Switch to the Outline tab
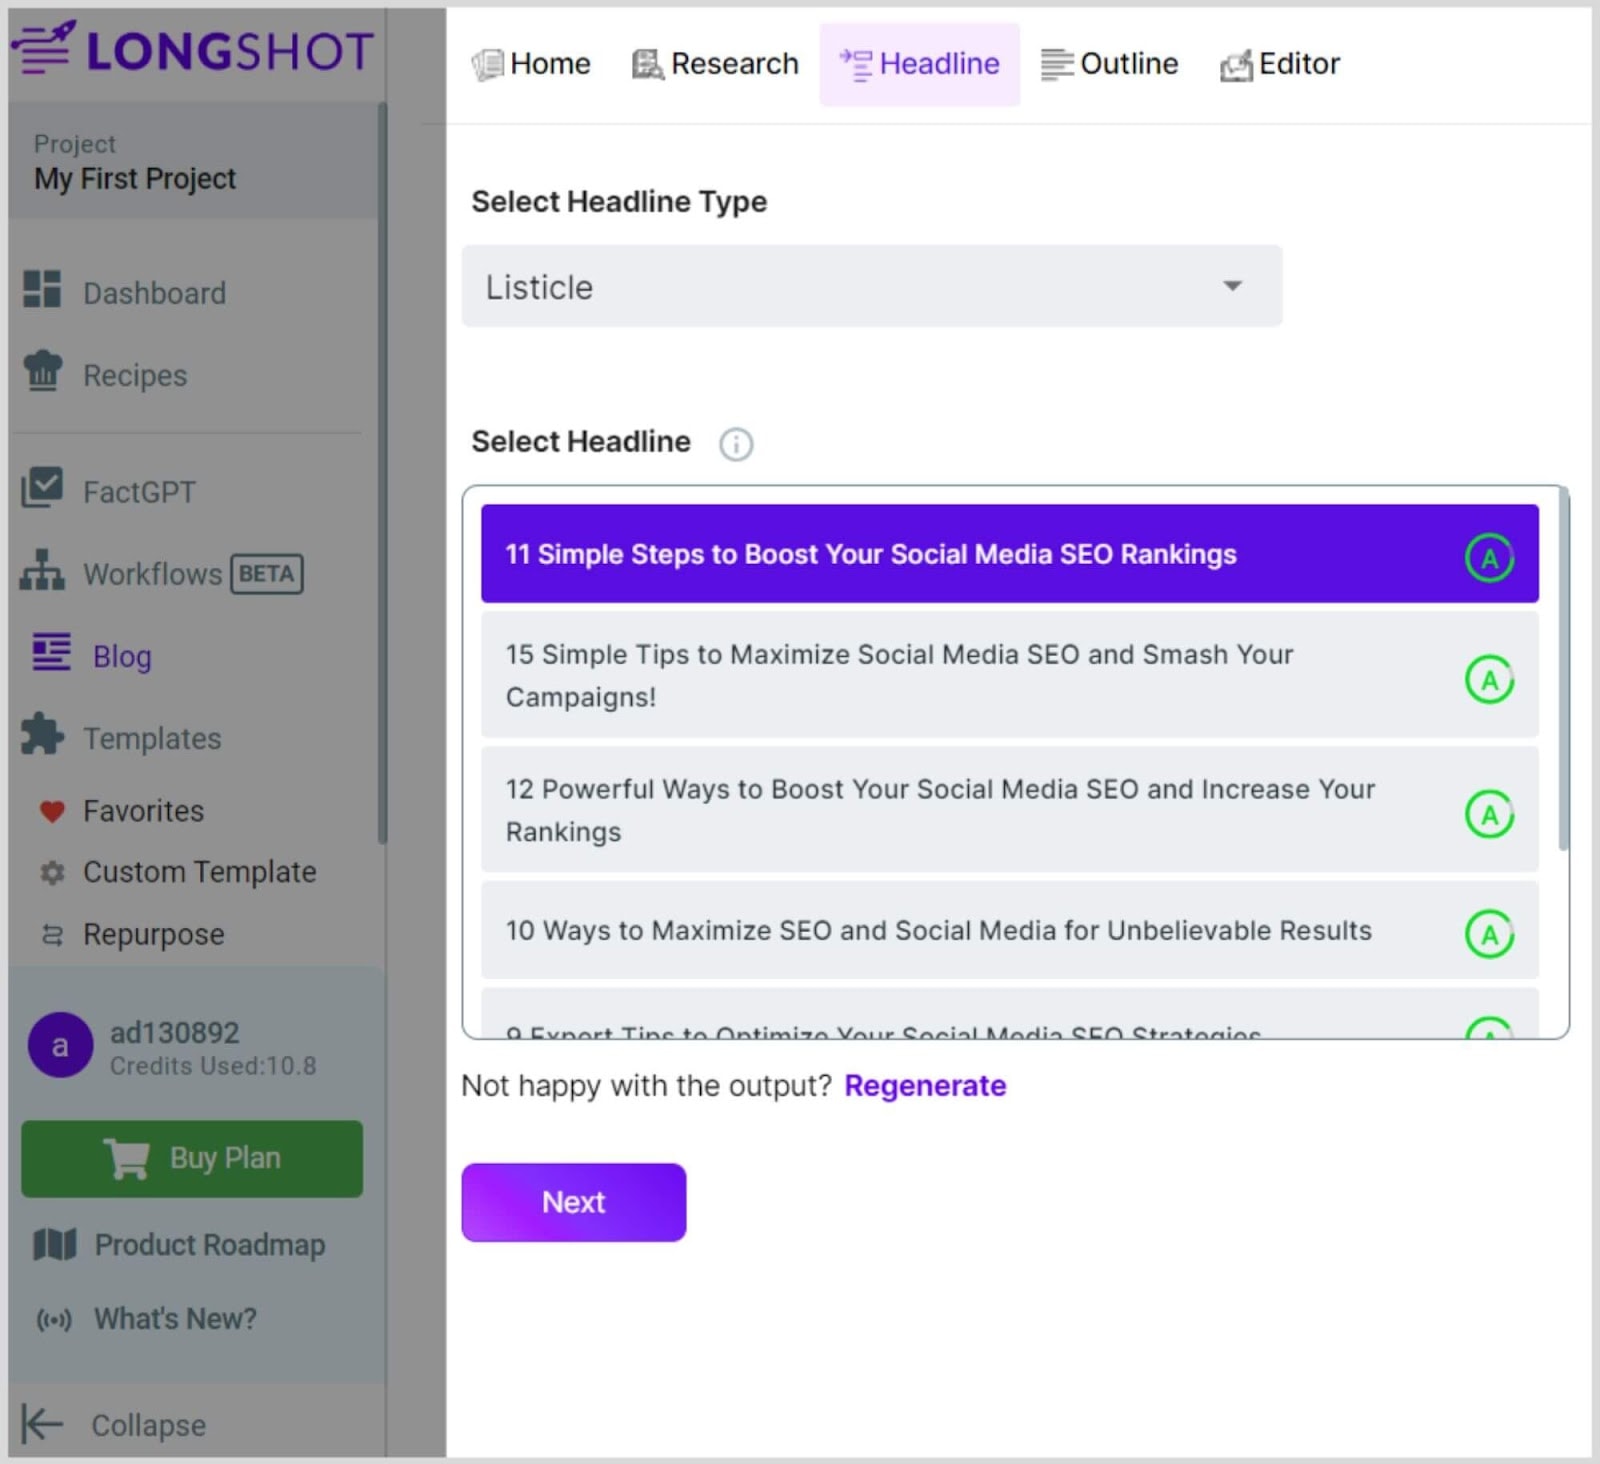The height and width of the screenshot is (1464, 1600). pos(1110,63)
